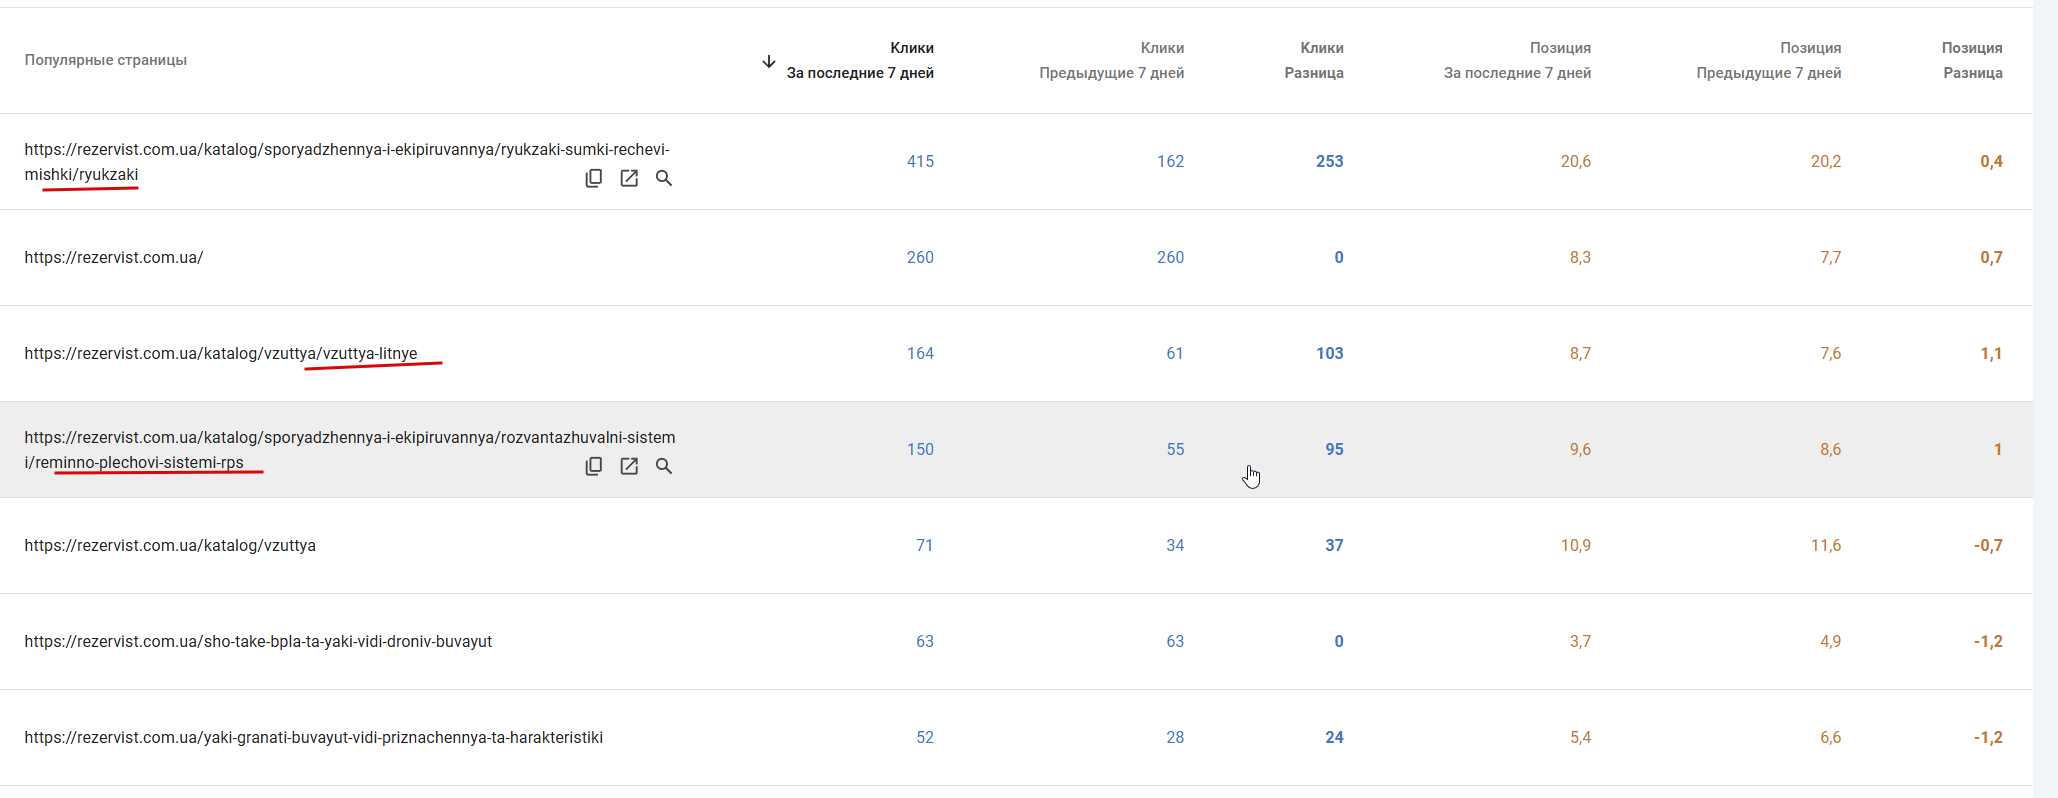Sort by Клики Предыдущие 7 дней column
2058x798 pixels.
pyautogui.click(x=1112, y=60)
